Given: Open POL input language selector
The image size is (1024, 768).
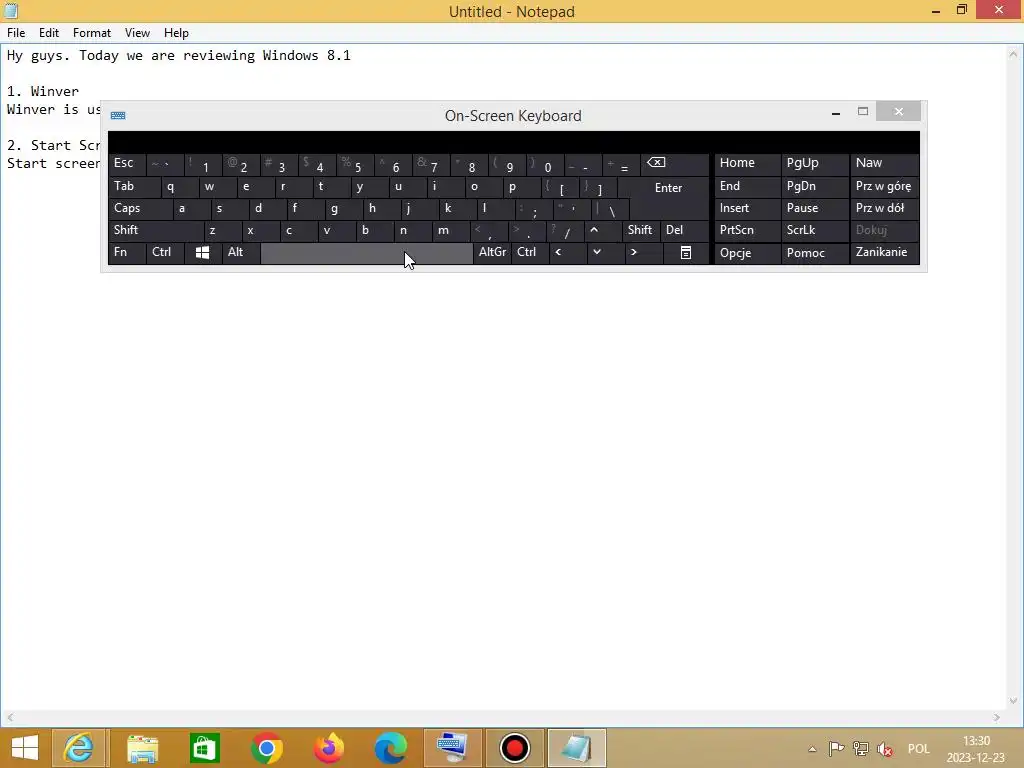Looking at the screenshot, I should (x=918, y=749).
